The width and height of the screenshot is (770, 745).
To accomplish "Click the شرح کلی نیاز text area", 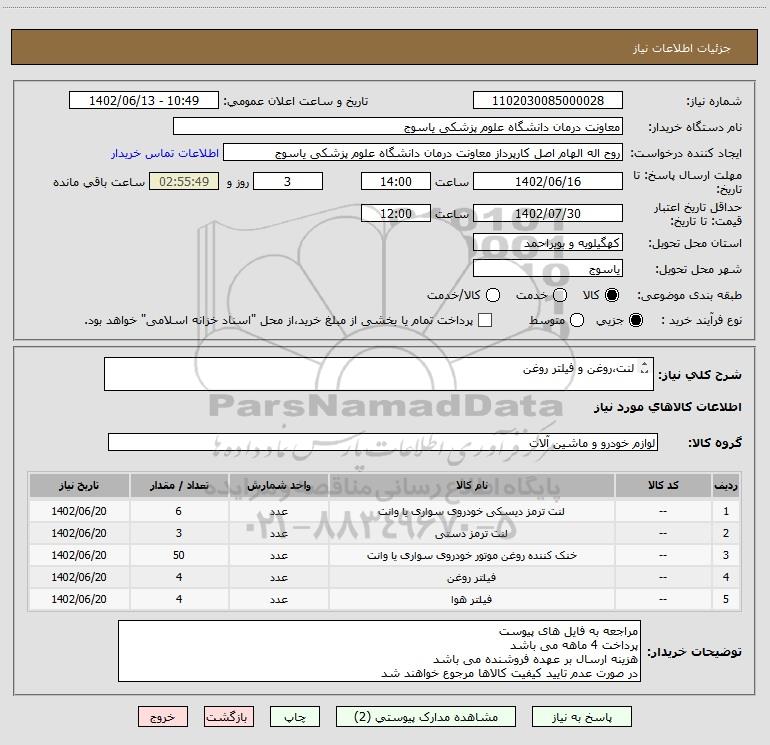I will point(379,374).
